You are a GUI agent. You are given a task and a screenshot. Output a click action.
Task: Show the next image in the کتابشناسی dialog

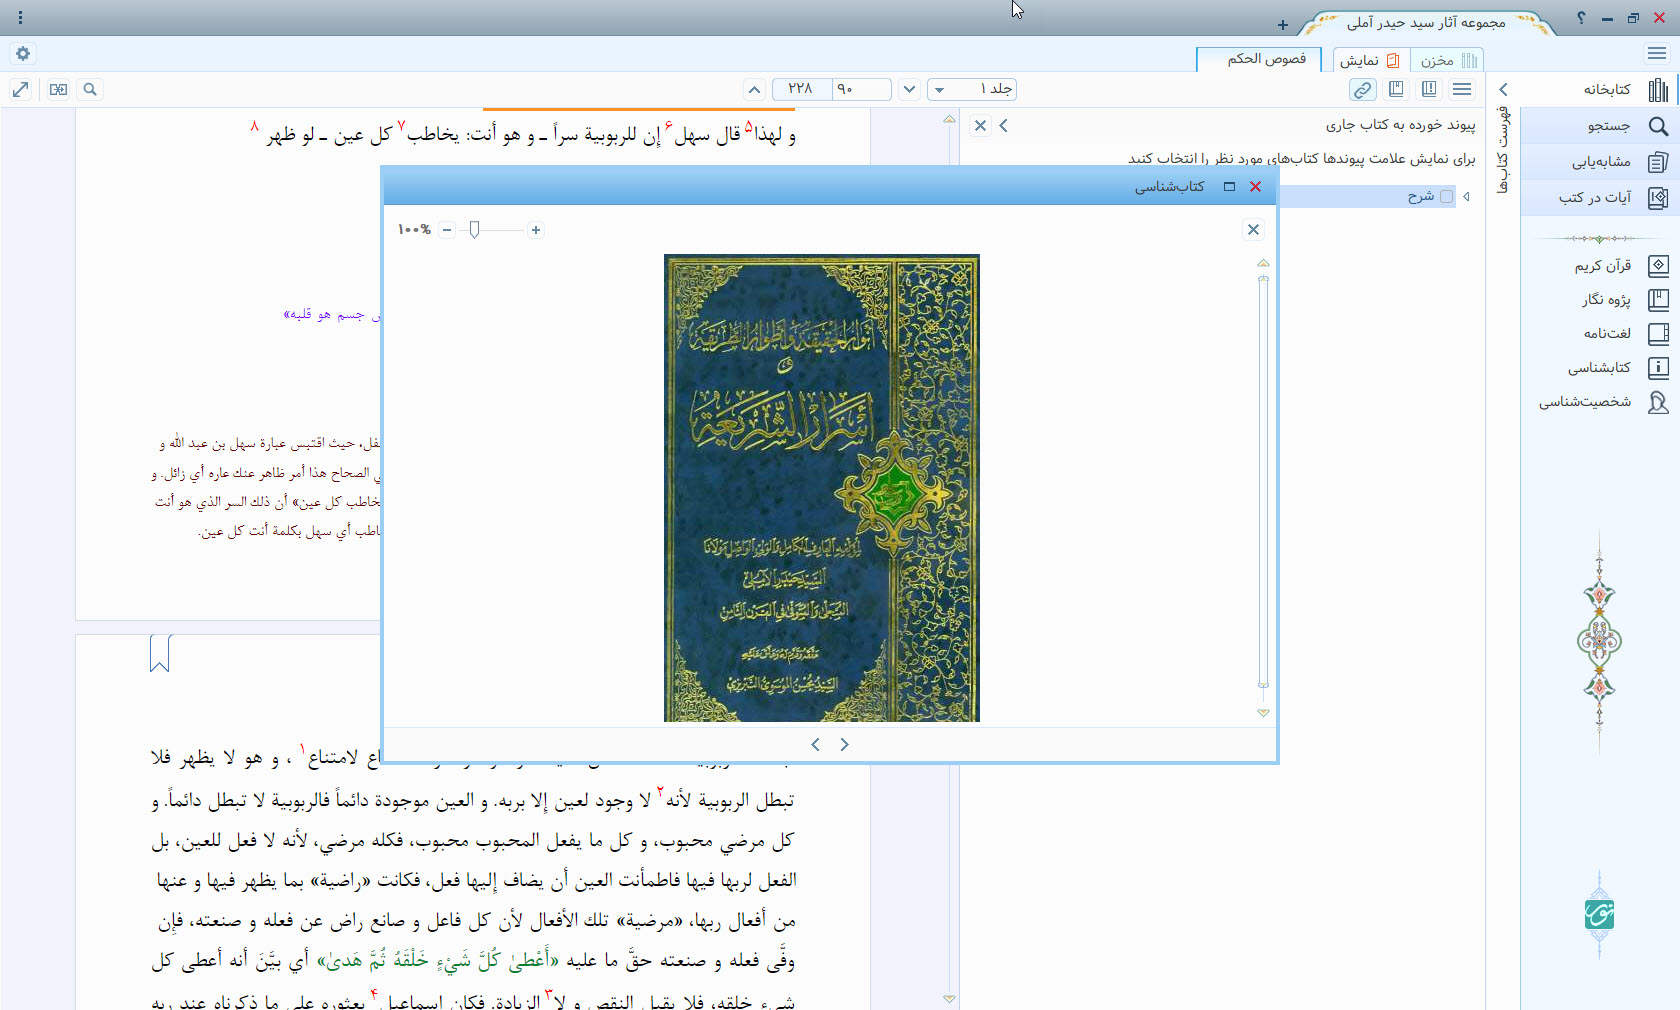[x=845, y=744]
